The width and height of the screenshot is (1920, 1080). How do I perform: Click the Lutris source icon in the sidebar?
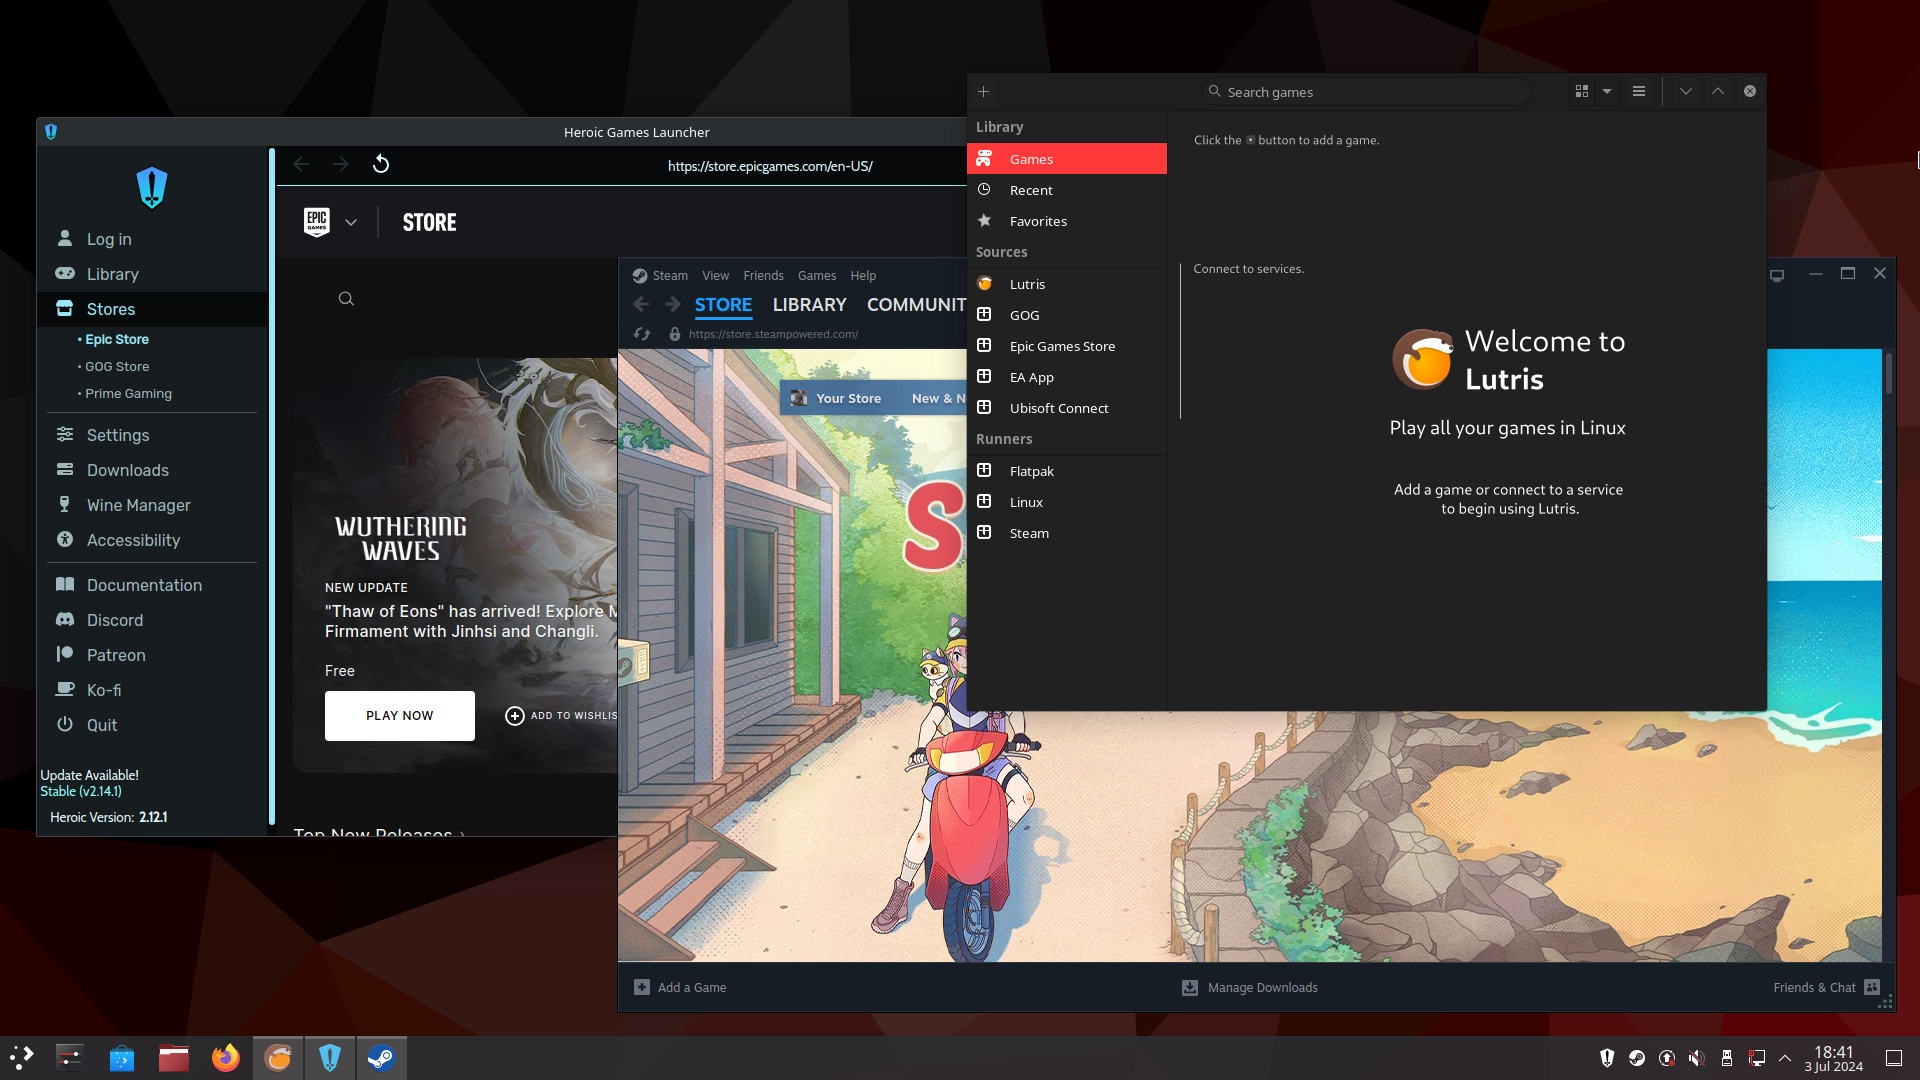click(985, 284)
